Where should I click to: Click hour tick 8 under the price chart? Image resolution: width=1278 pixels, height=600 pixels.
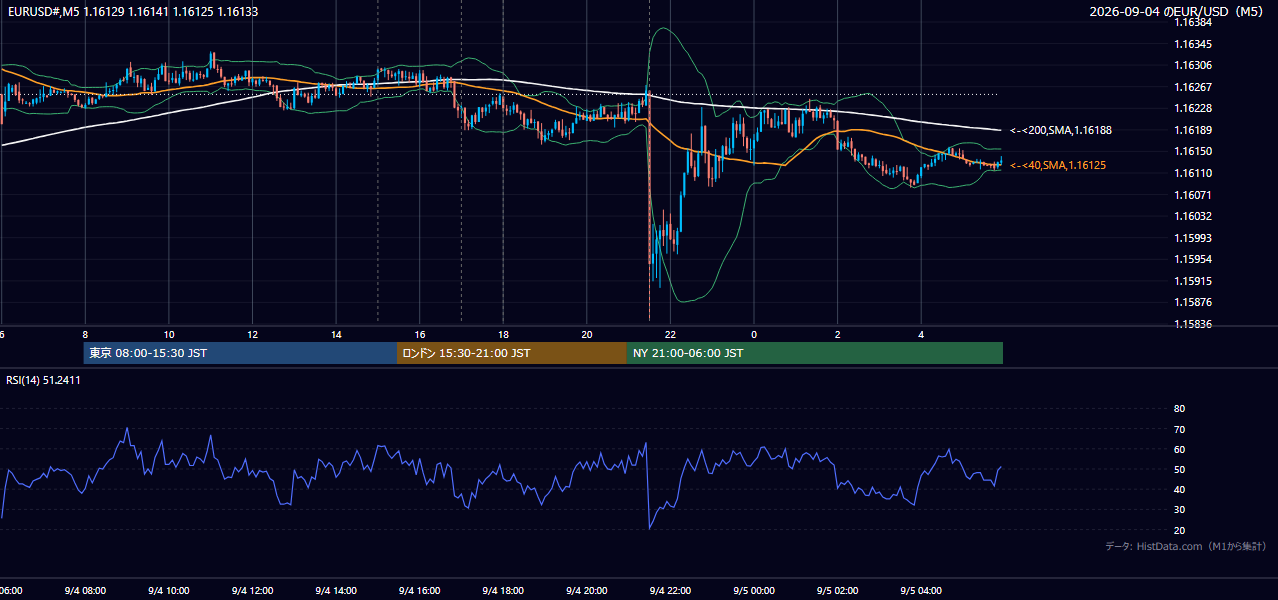point(85,334)
